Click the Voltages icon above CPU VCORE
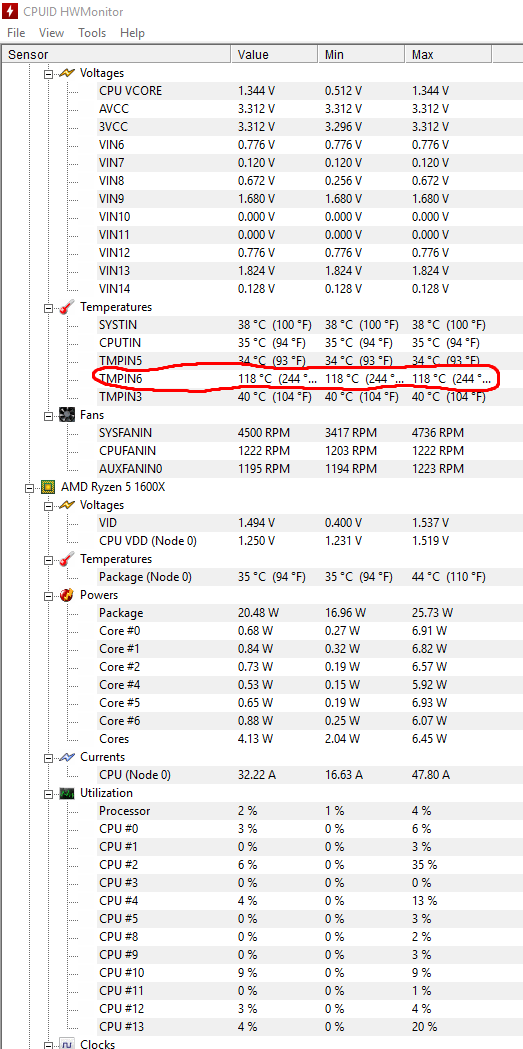Viewport: 523px width, 1049px height. (67, 73)
